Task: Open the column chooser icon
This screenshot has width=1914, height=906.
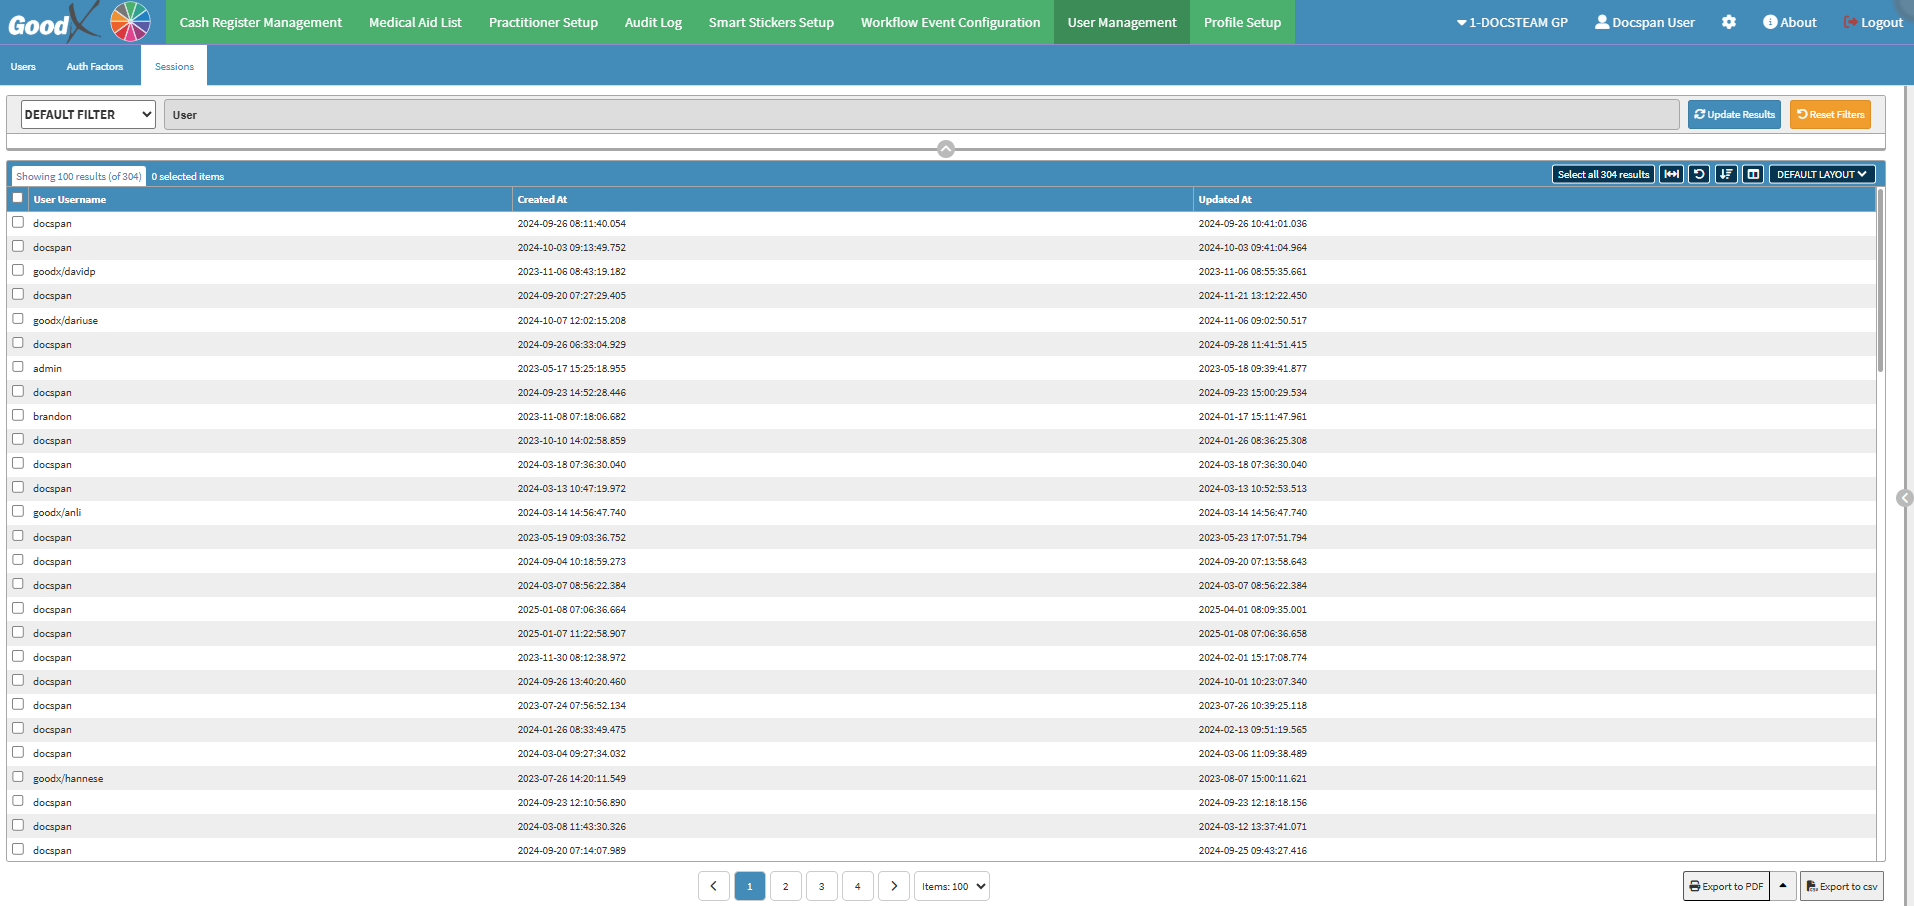Action: pos(1752,174)
